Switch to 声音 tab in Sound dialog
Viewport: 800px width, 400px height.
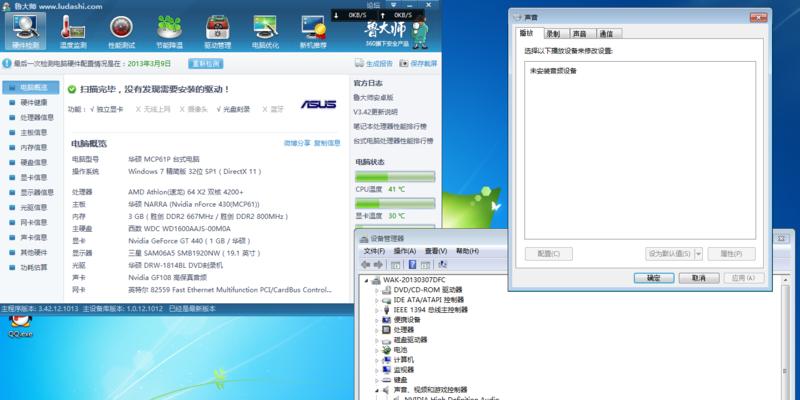pyautogui.click(x=580, y=34)
